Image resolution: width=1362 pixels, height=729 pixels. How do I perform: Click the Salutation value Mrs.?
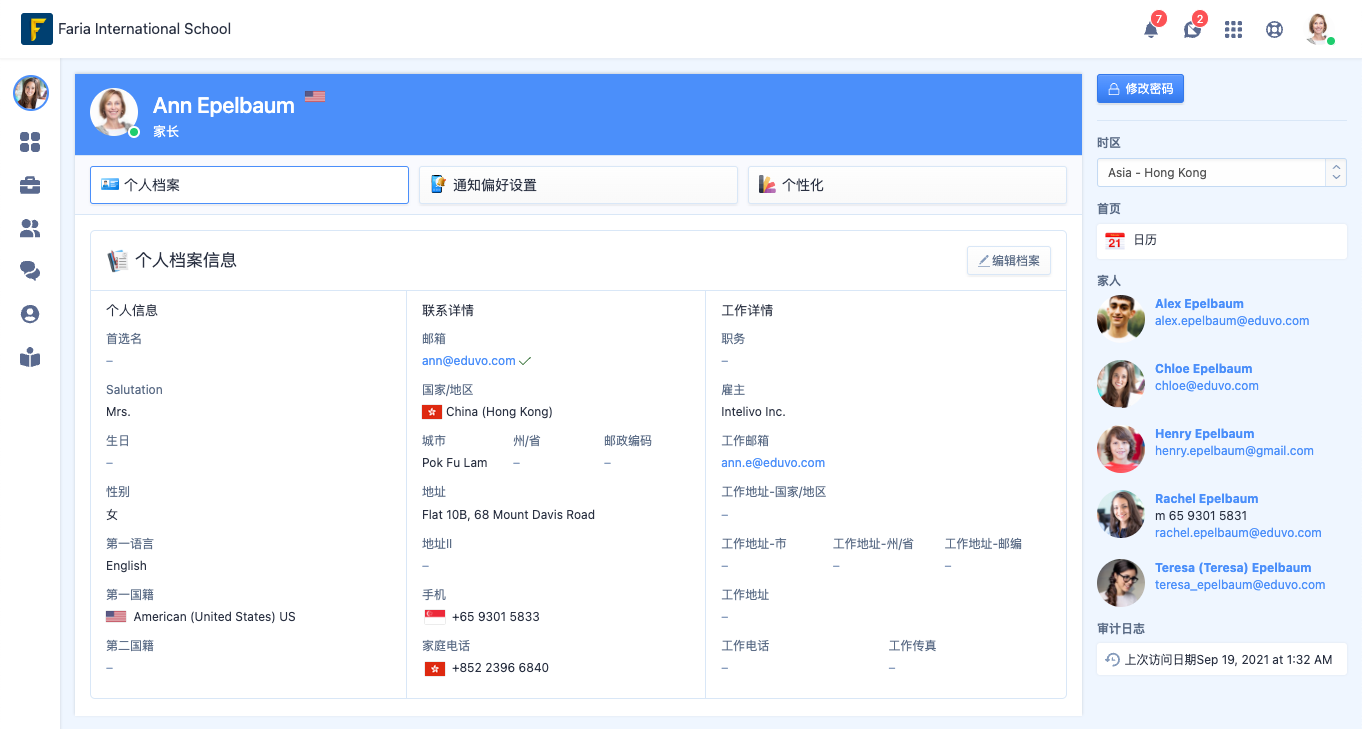[x=118, y=412]
